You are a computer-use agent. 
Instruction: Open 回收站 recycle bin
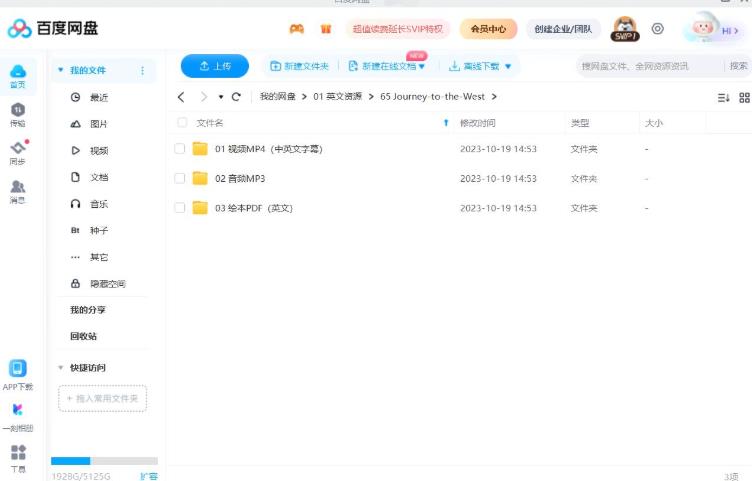pyautogui.click(x=83, y=336)
